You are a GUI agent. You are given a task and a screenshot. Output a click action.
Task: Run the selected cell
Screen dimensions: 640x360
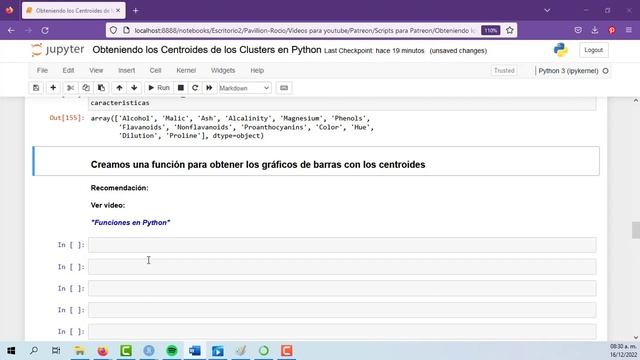pos(159,88)
